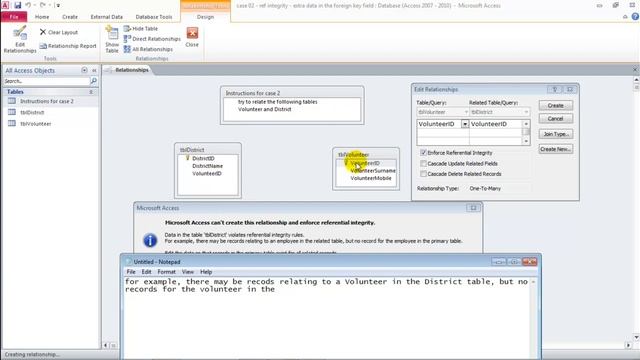
Task: Click the Access application icon in title bar
Action: pyautogui.click(x=5, y=5)
